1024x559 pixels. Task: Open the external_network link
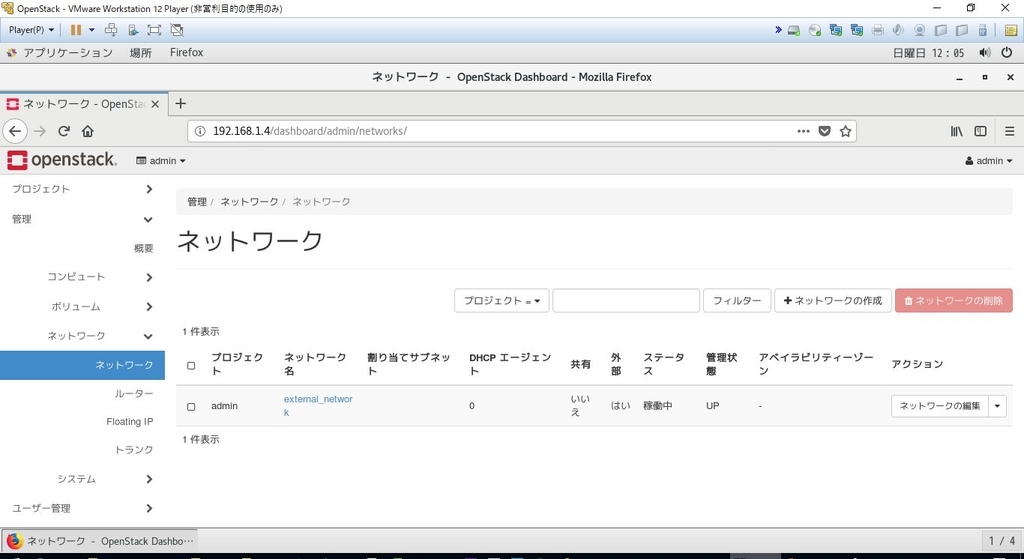pyautogui.click(x=318, y=406)
